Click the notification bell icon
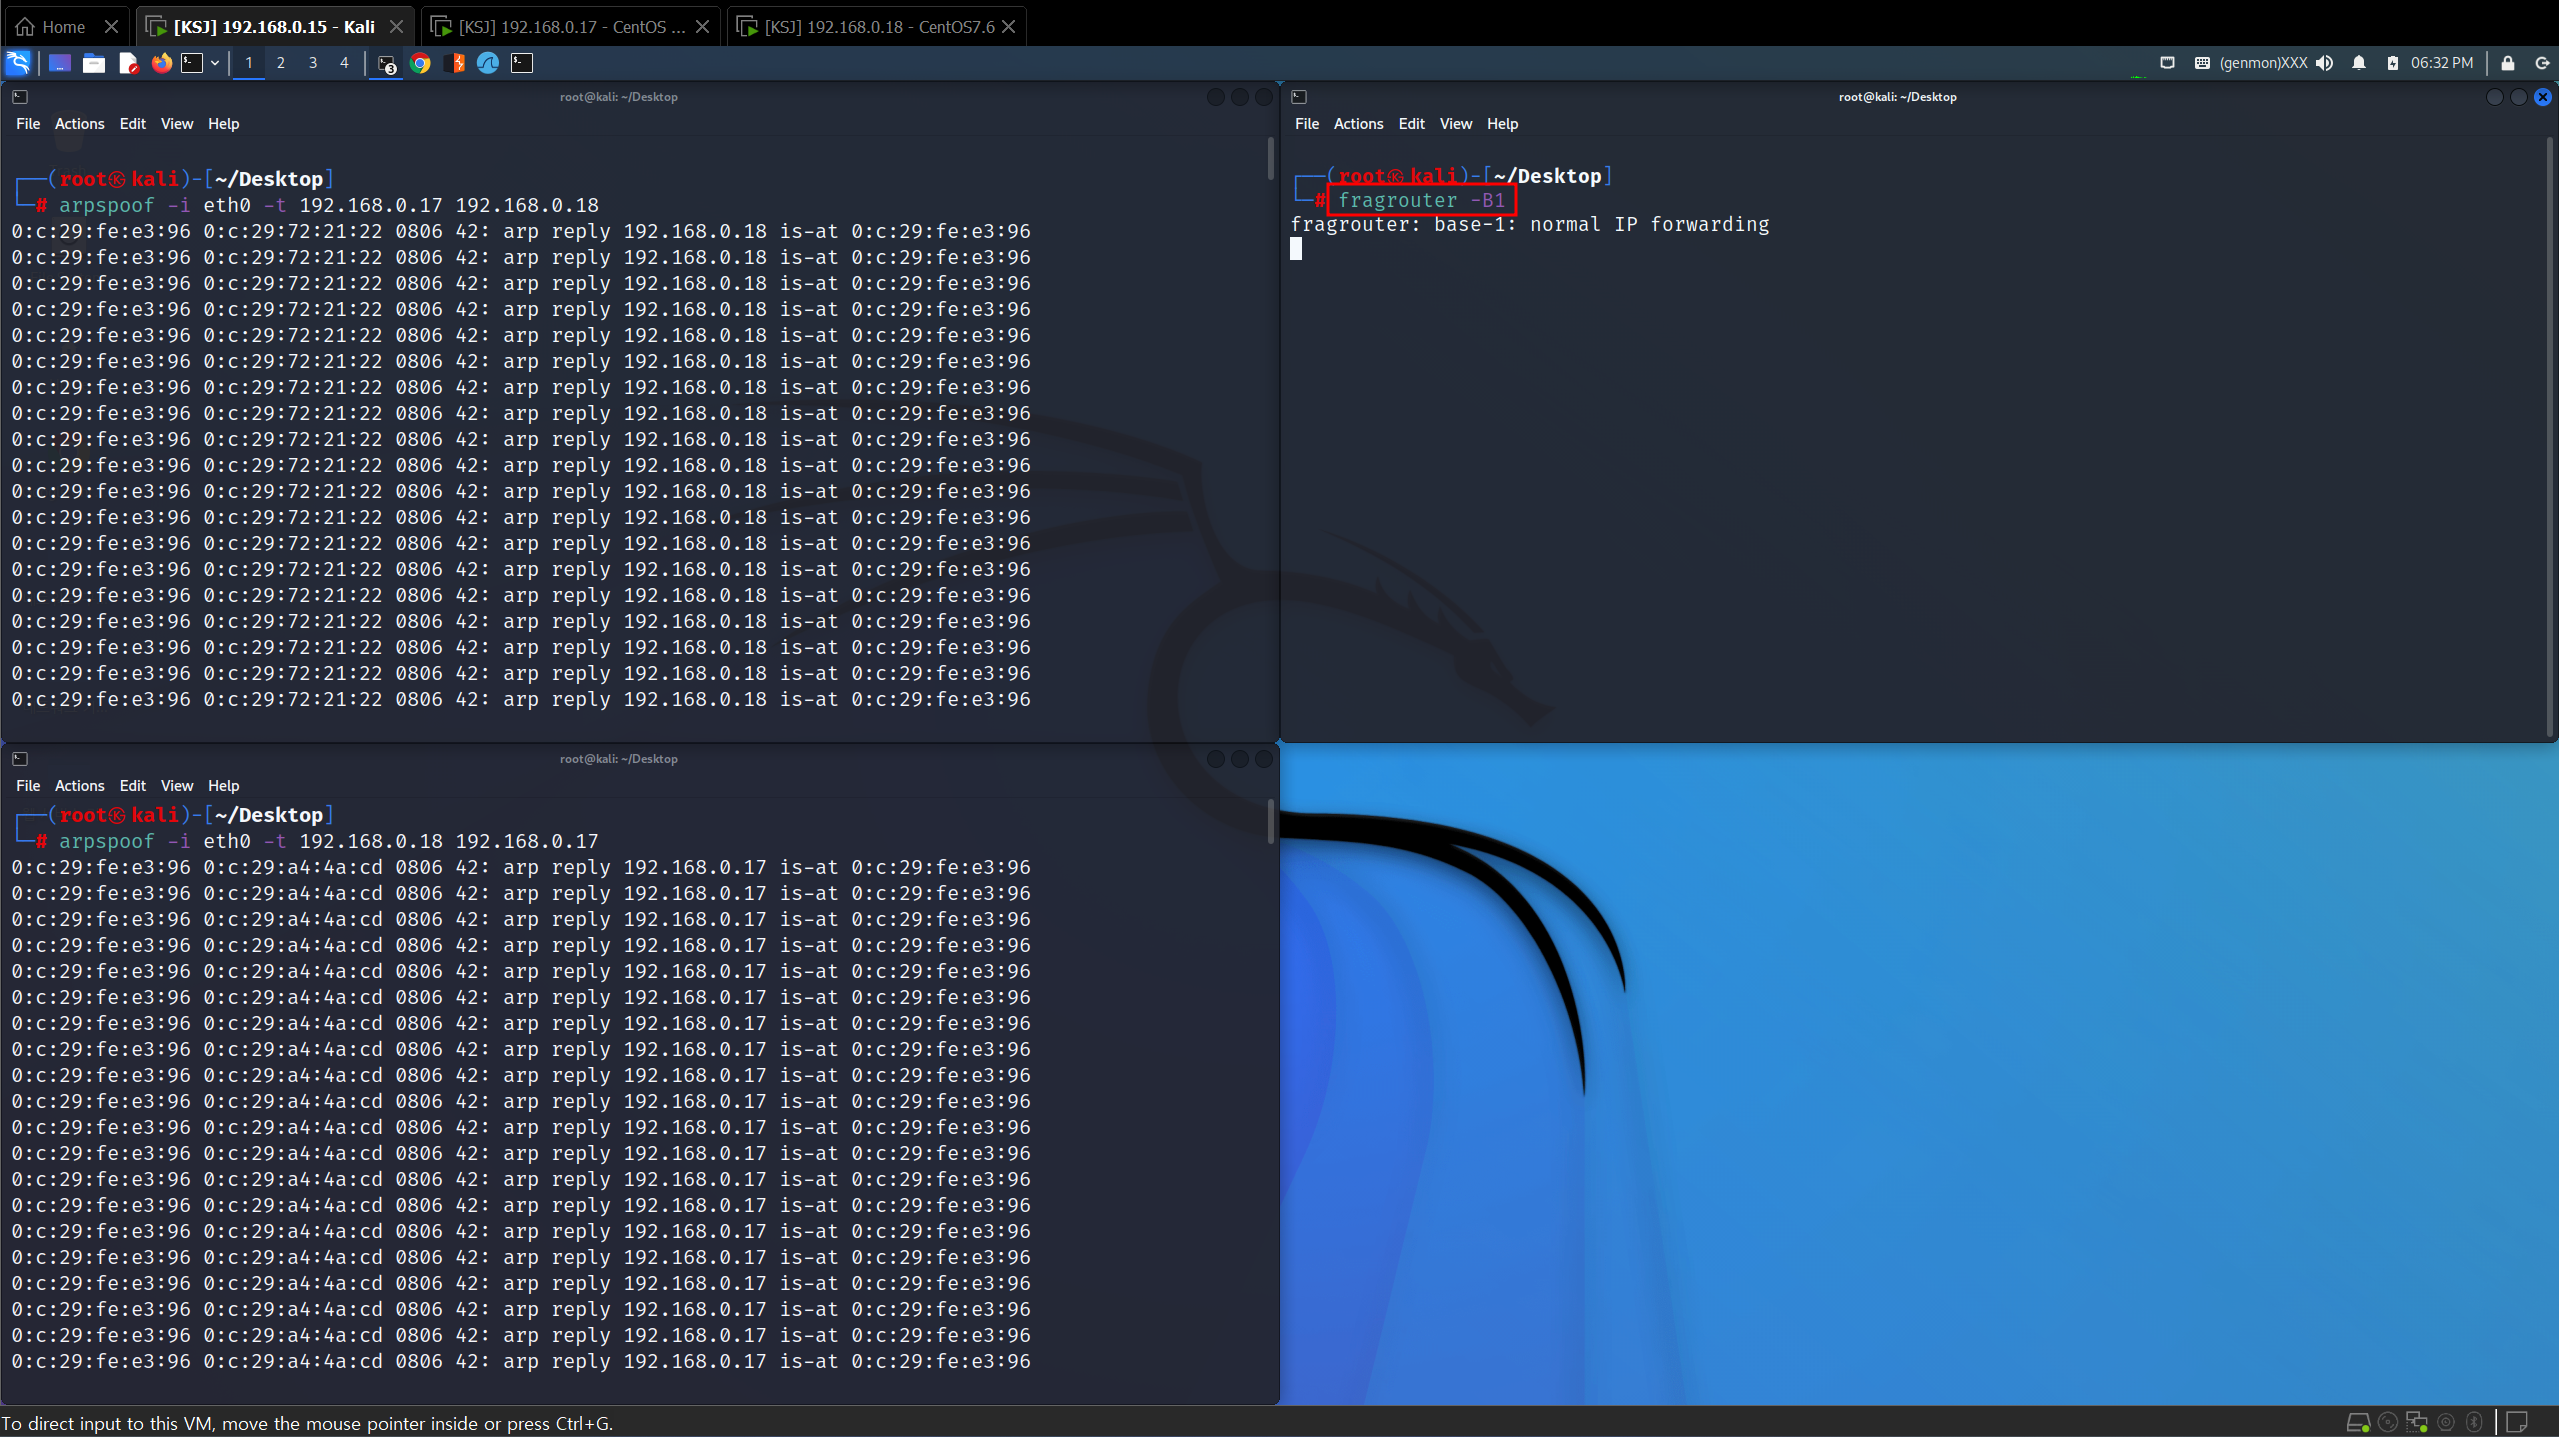2559x1437 pixels. click(2359, 63)
